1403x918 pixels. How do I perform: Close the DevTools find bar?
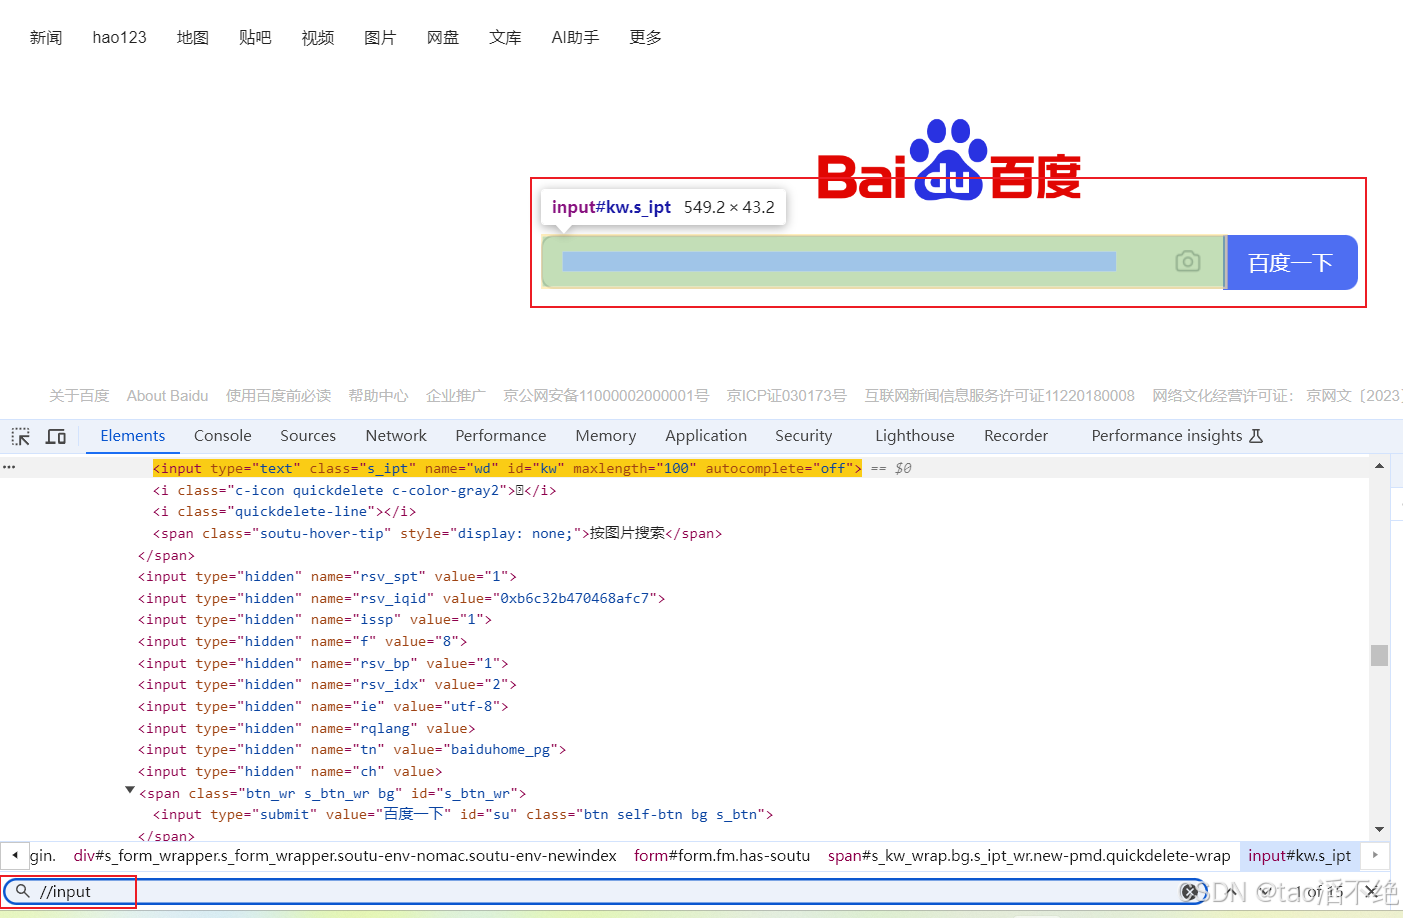[x=1371, y=891]
